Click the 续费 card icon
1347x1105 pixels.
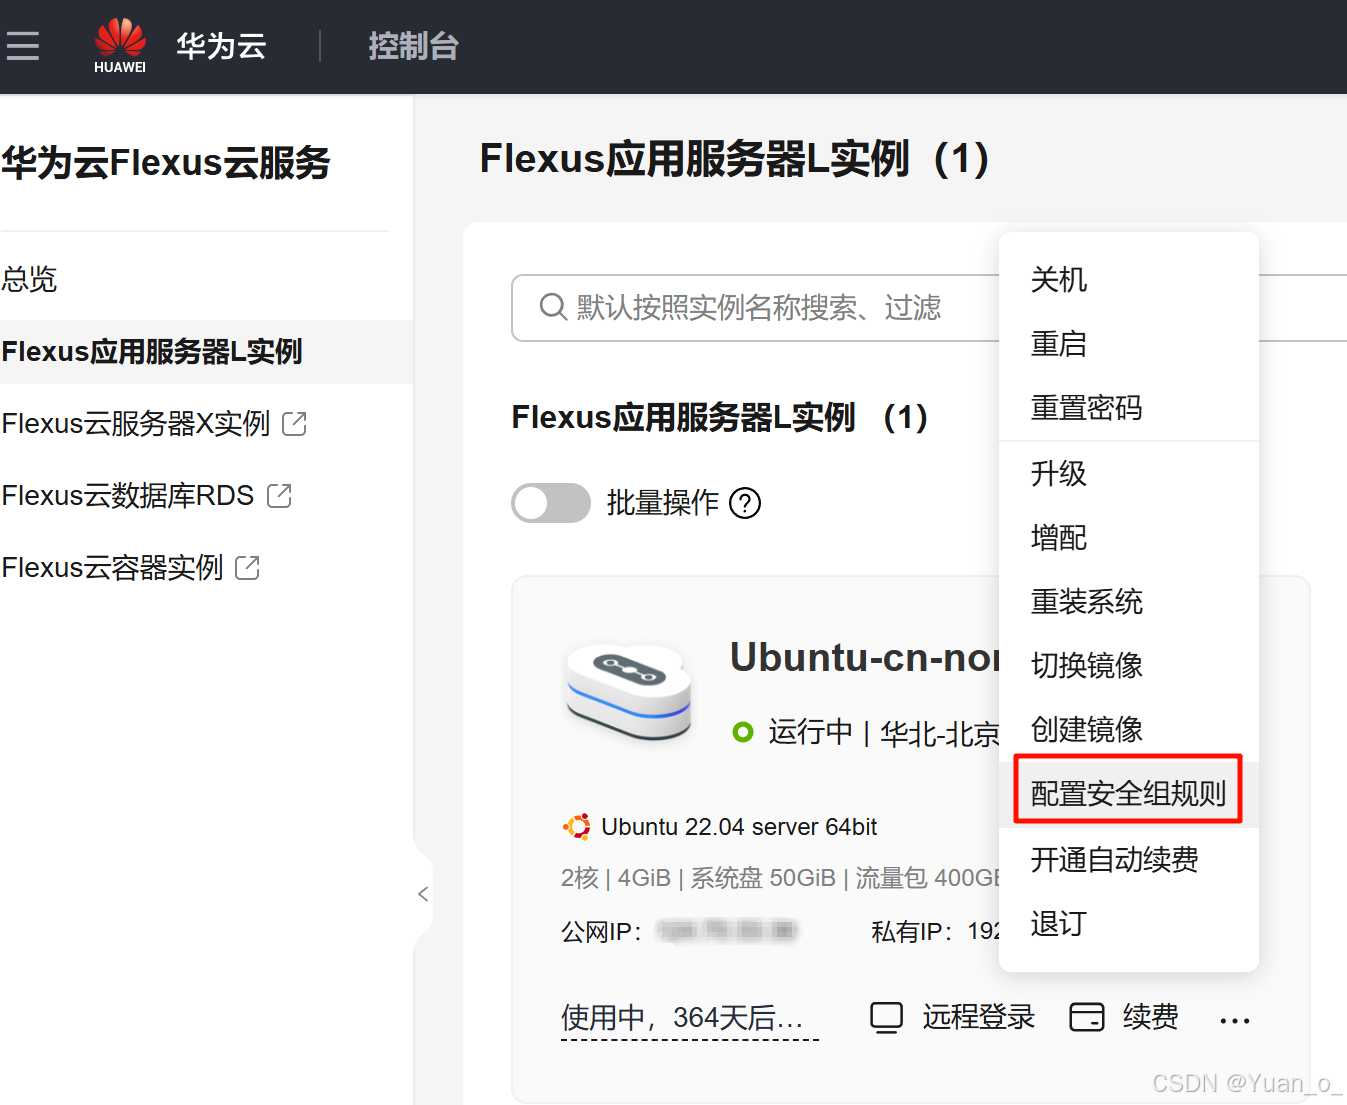coord(1087,1017)
